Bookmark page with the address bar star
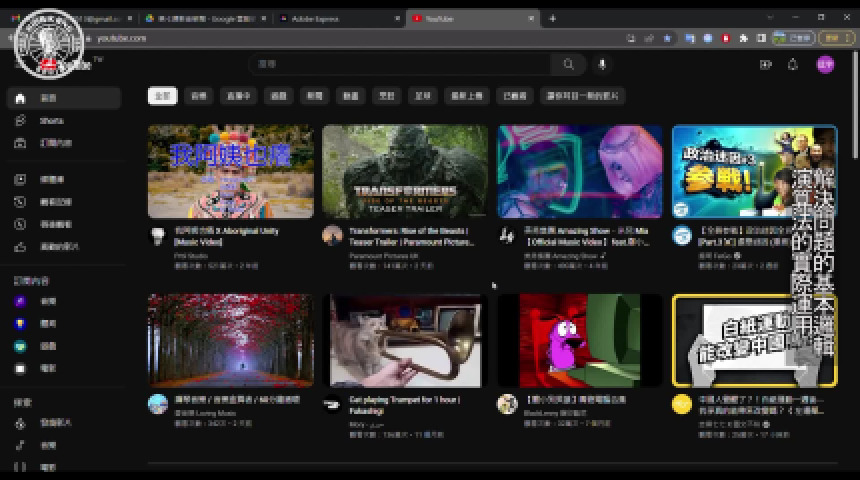This screenshot has height=480, width=860. coord(667,38)
